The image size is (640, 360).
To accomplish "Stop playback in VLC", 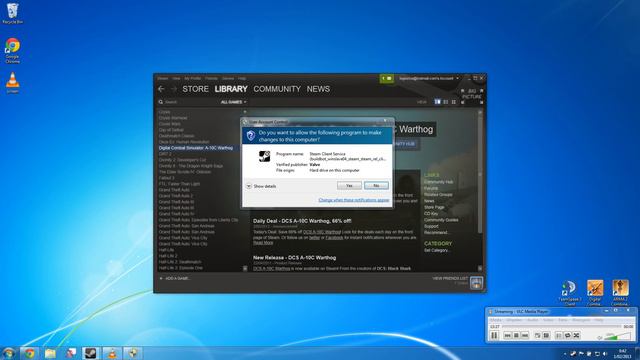I will (516, 336).
